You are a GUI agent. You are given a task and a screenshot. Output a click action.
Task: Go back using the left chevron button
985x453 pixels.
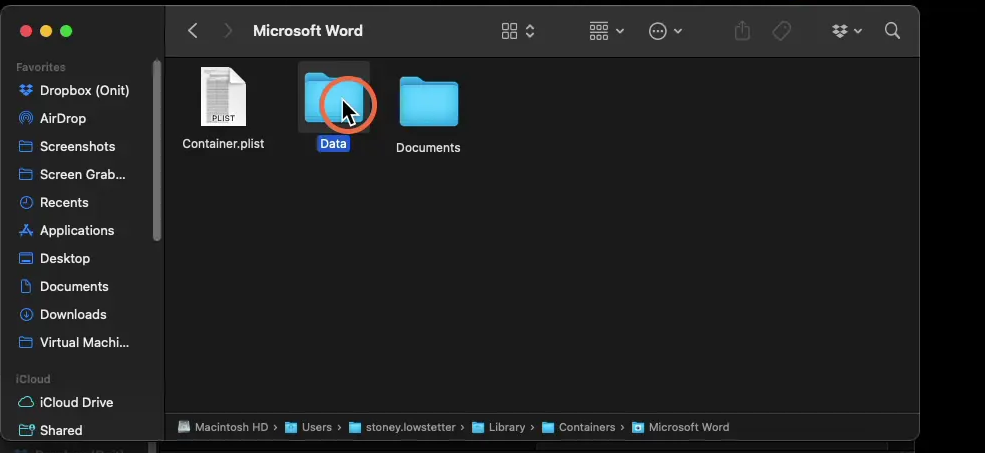pyautogui.click(x=193, y=31)
